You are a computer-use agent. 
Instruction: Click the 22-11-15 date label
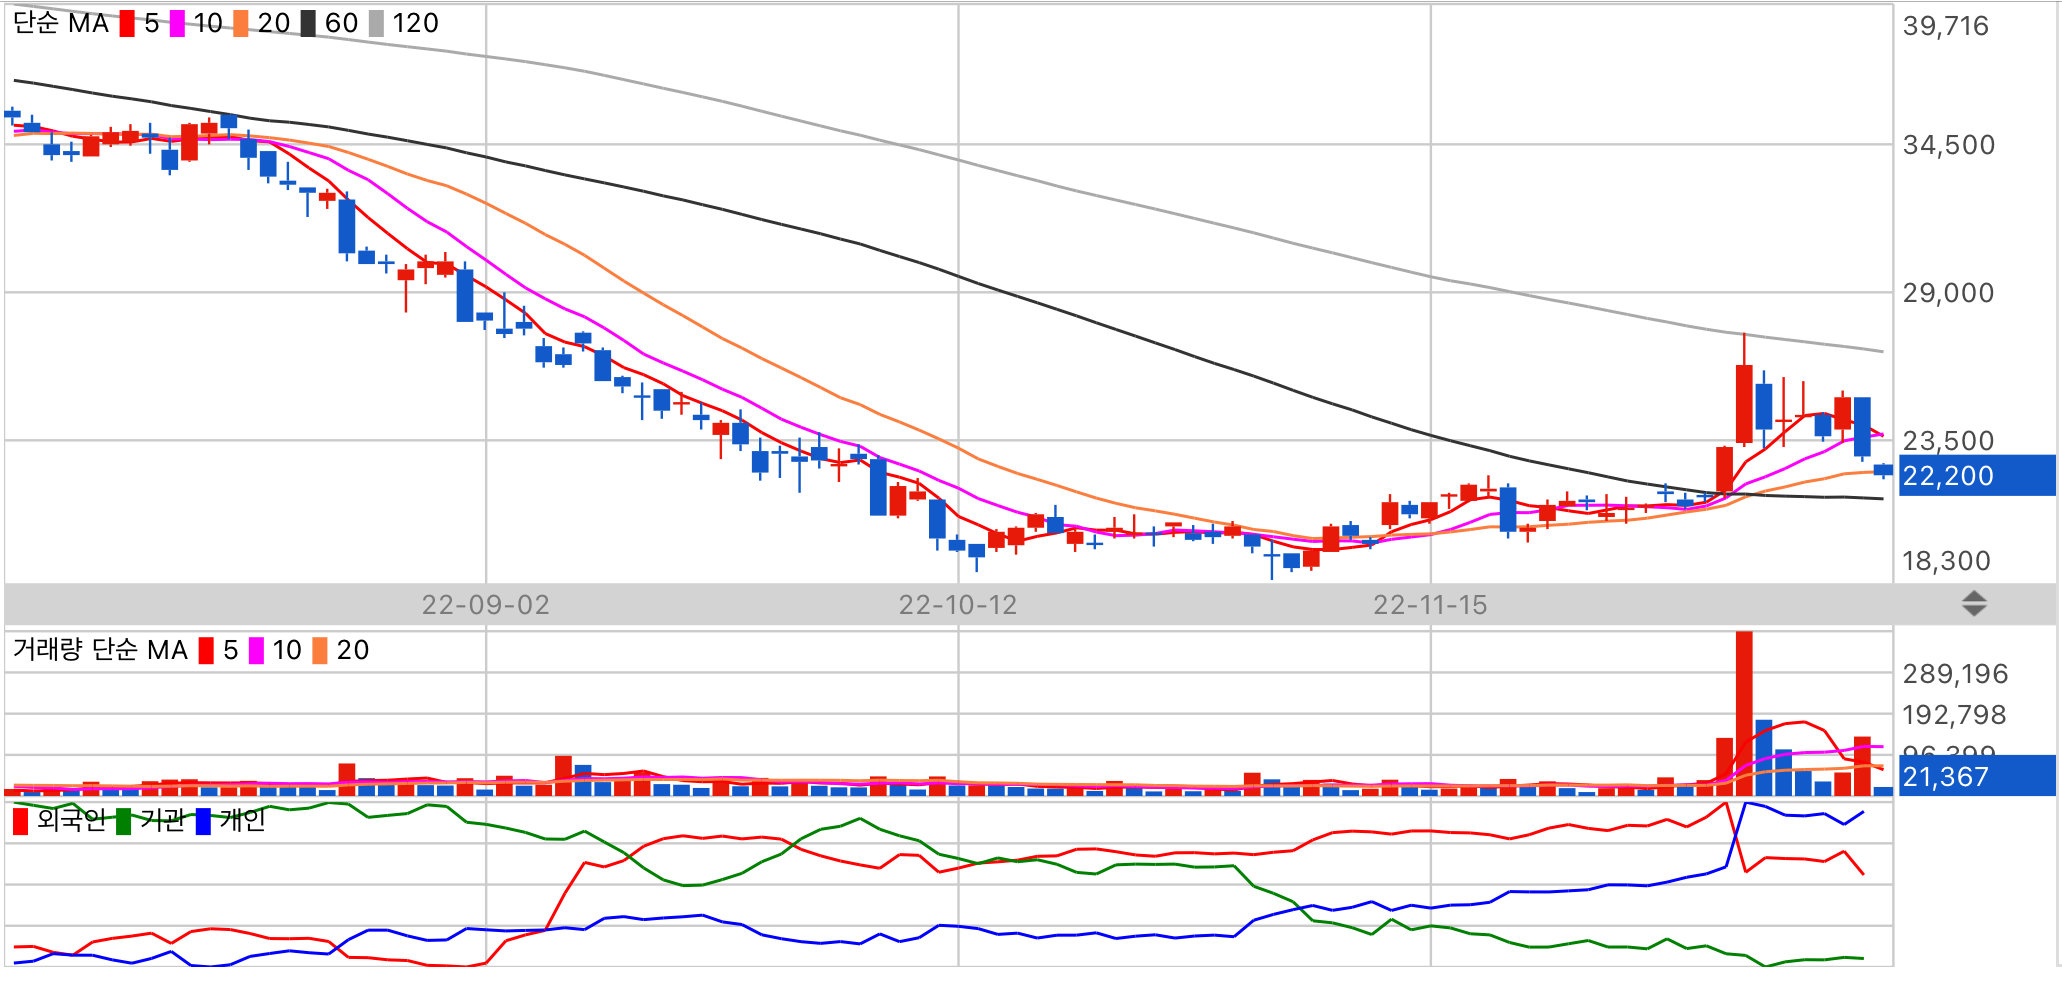[1430, 605]
